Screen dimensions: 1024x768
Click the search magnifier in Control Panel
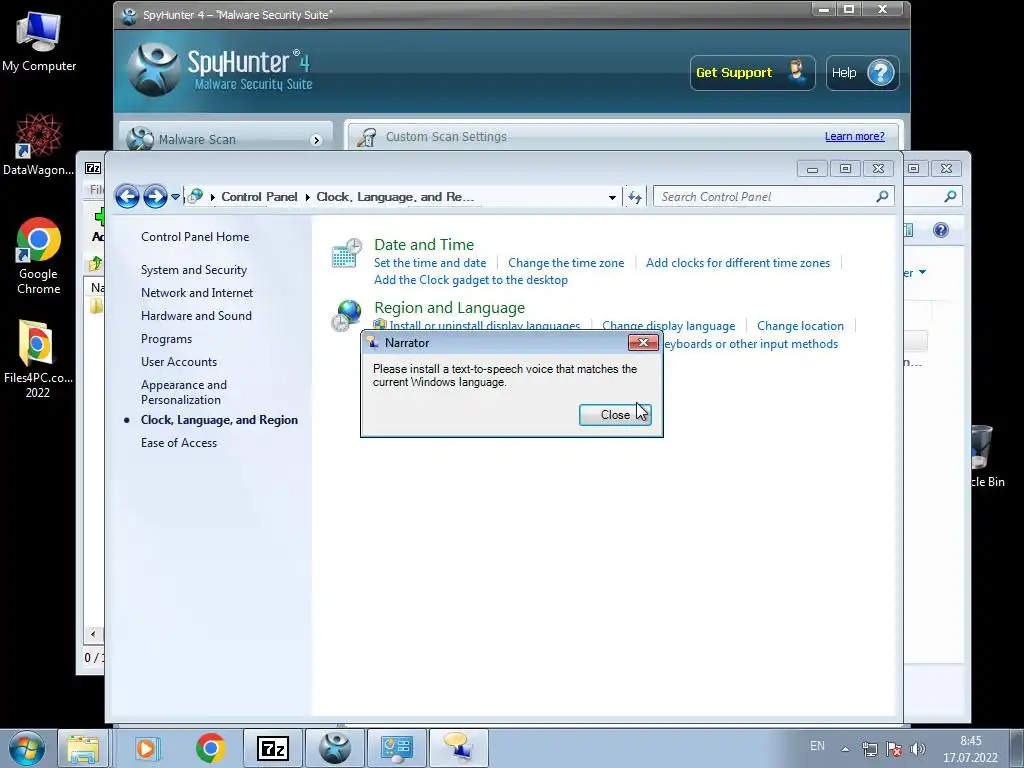point(882,196)
